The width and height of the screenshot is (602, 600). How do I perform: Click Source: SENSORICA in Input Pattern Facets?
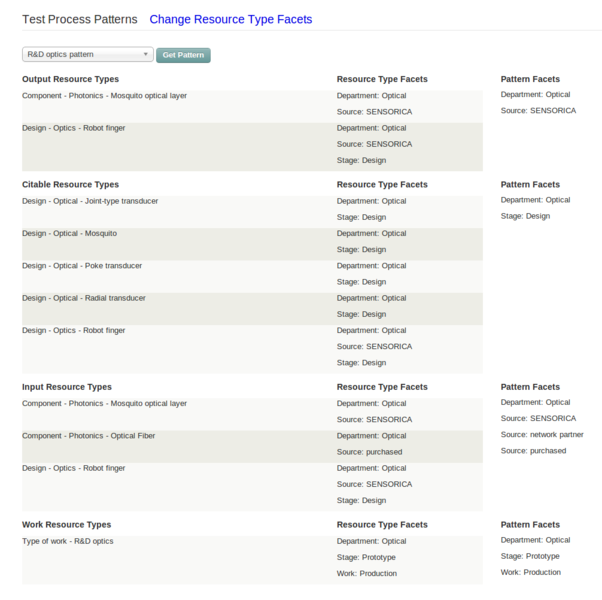tap(538, 418)
